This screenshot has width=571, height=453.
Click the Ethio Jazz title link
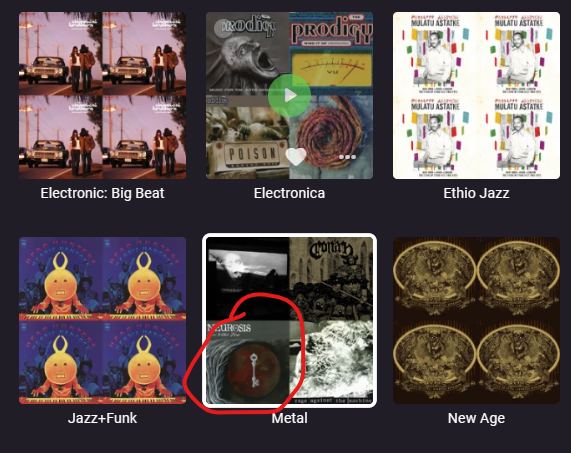pyautogui.click(x=476, y=193)
